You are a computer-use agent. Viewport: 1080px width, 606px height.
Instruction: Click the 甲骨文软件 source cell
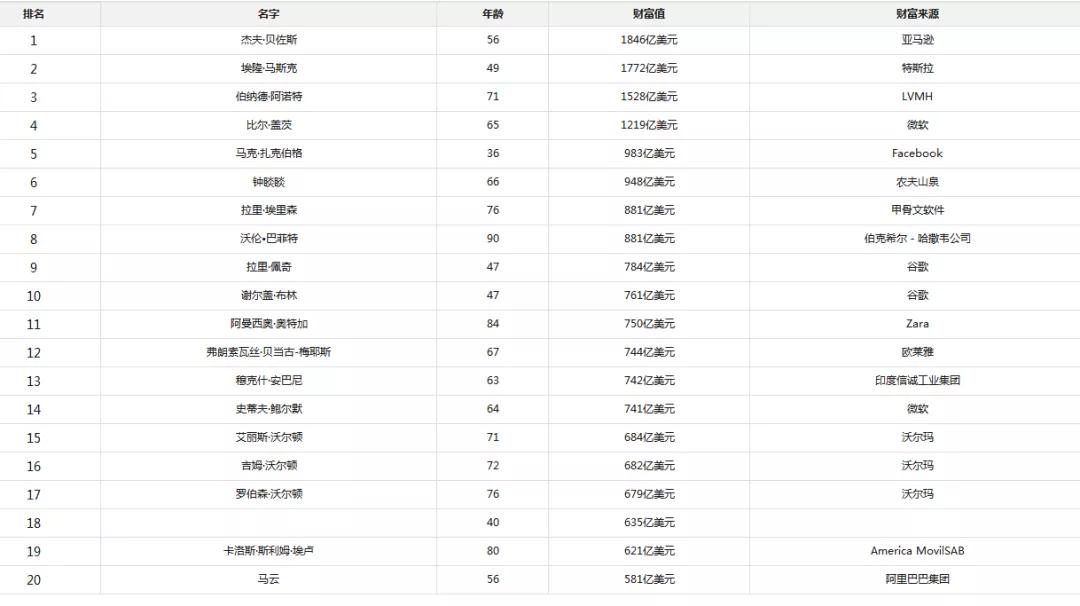coord(917,210)
